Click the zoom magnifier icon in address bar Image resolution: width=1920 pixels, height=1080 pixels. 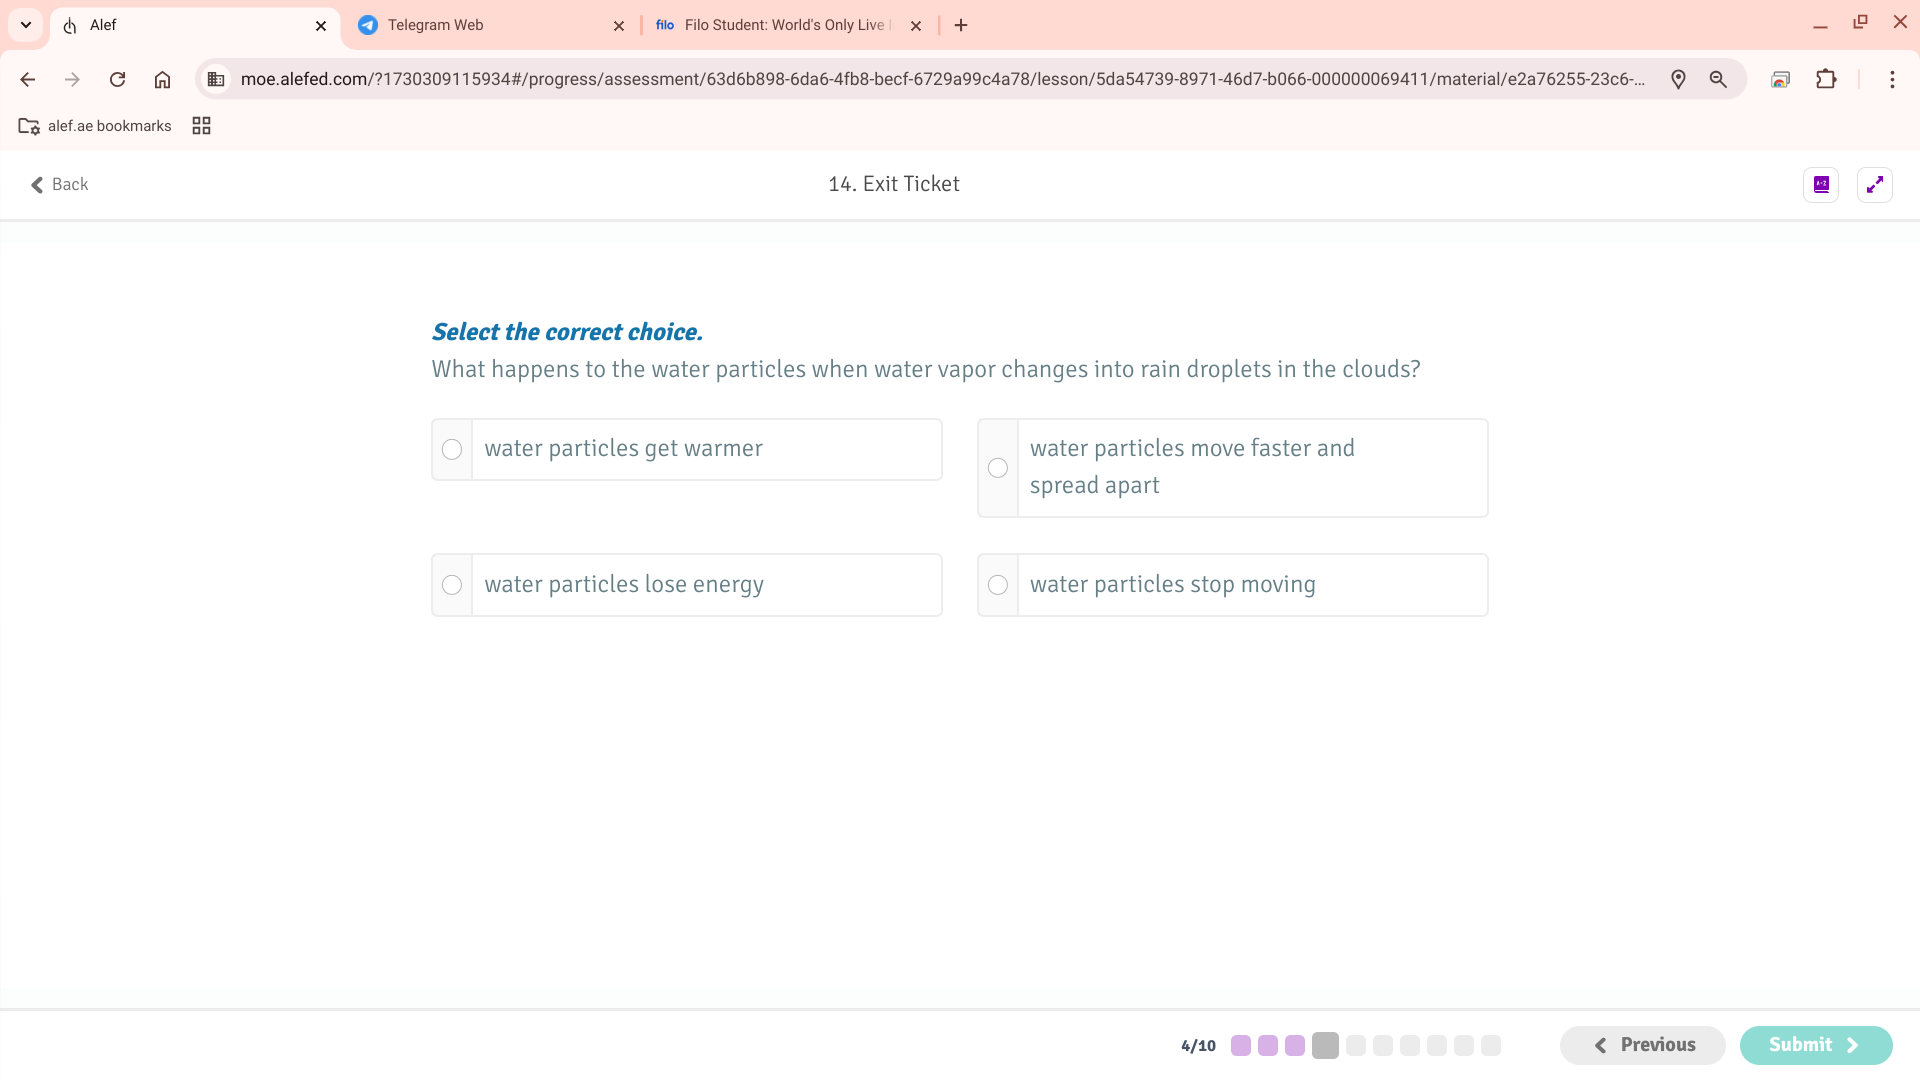coord(1718,79)
